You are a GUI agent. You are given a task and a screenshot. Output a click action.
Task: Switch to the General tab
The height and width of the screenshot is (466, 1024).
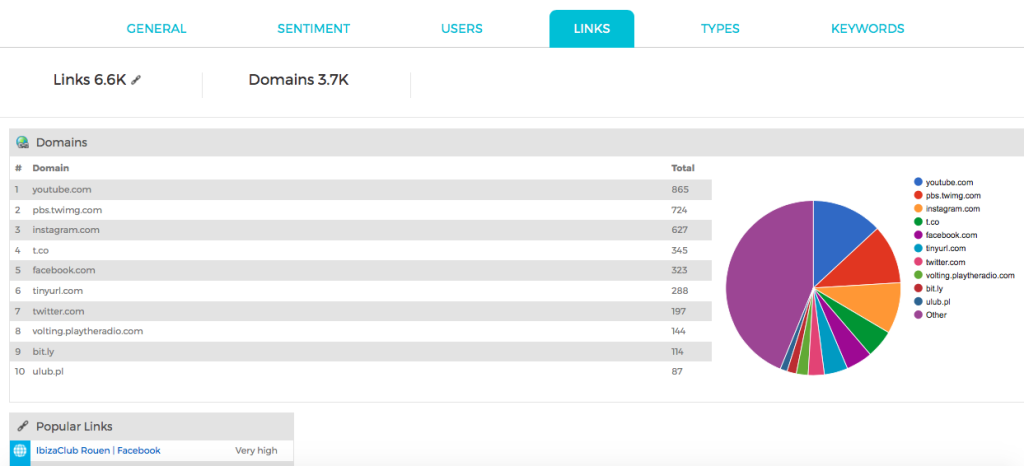pos(157,29)
